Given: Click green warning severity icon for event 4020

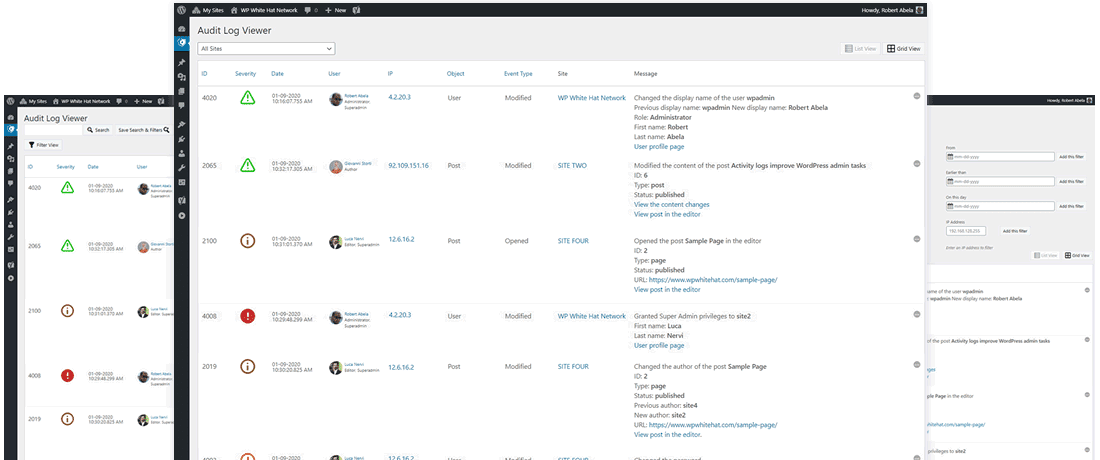Looking at the screenshot, I should (x=247, y=98).
